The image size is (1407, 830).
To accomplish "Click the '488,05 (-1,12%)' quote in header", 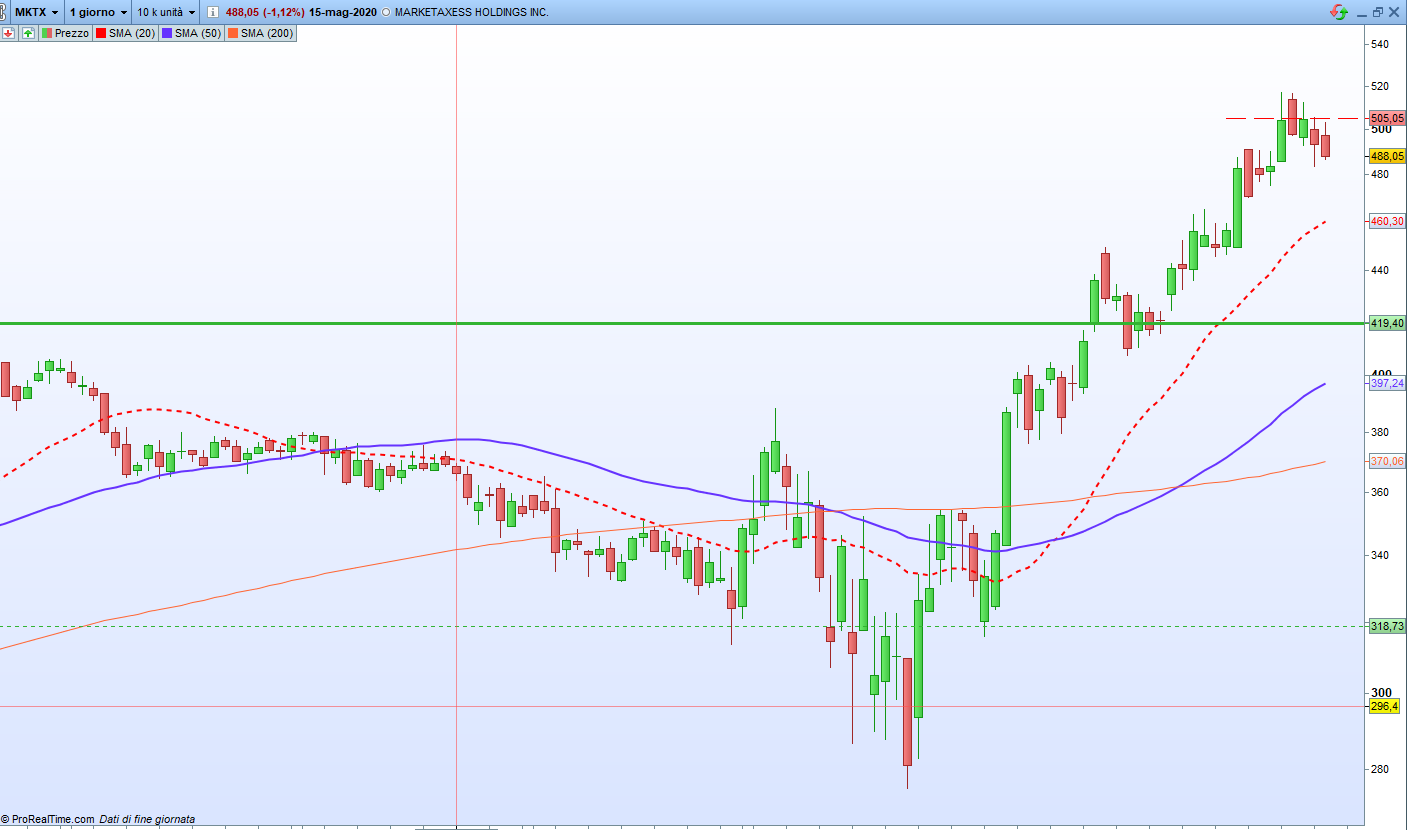I will point(265,13).
